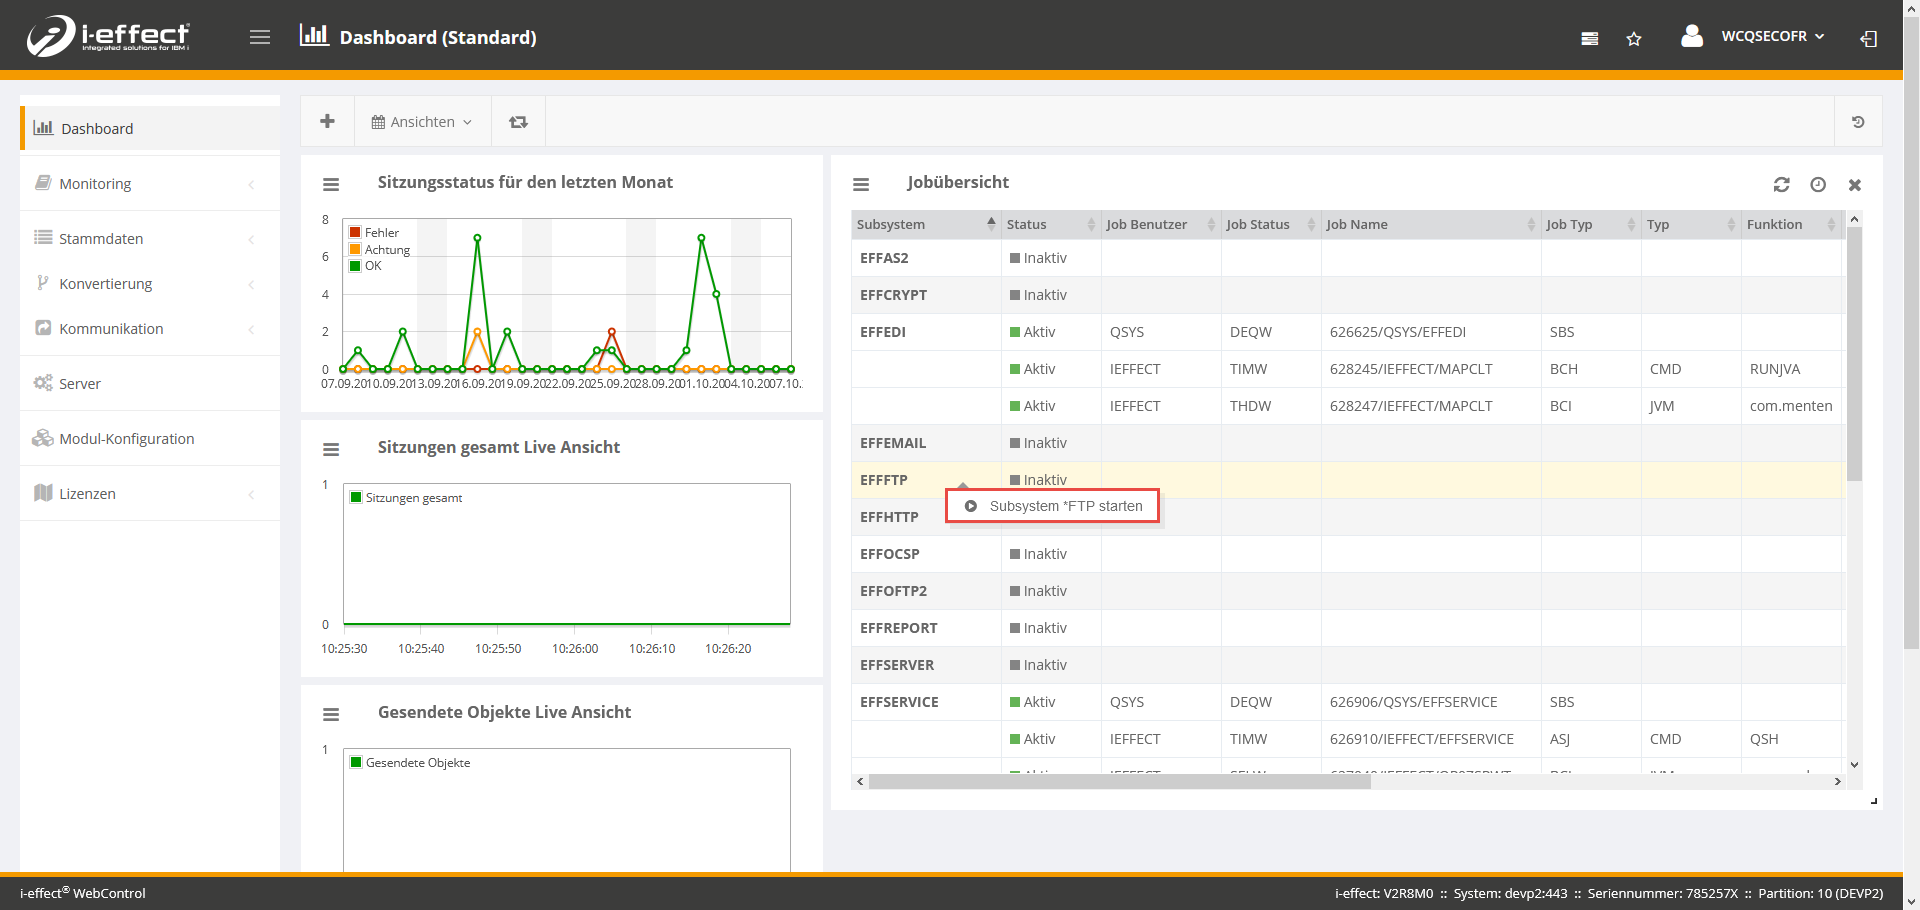Open Modul-Konfiguration in the sidebar
The width and height of the screenshot is (1920, 910).
tap(126, 439)
